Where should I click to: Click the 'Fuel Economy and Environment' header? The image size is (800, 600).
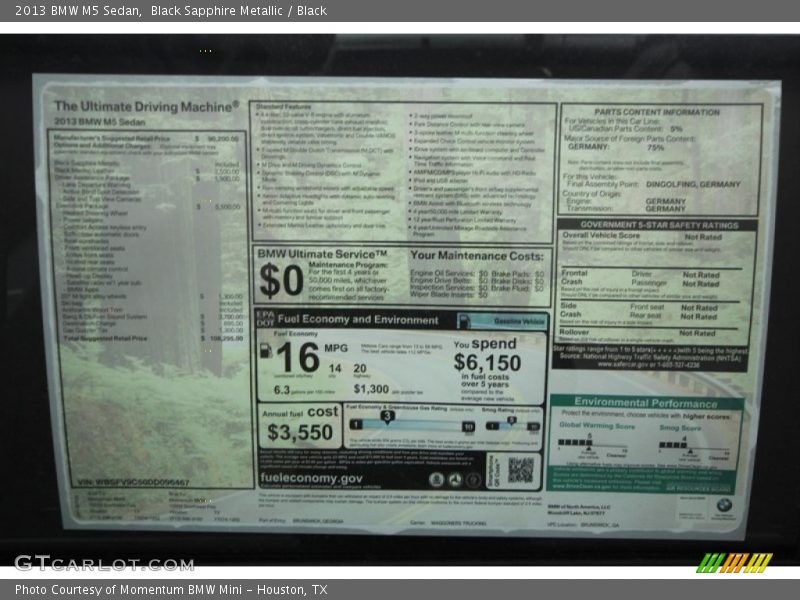point(358,320)
